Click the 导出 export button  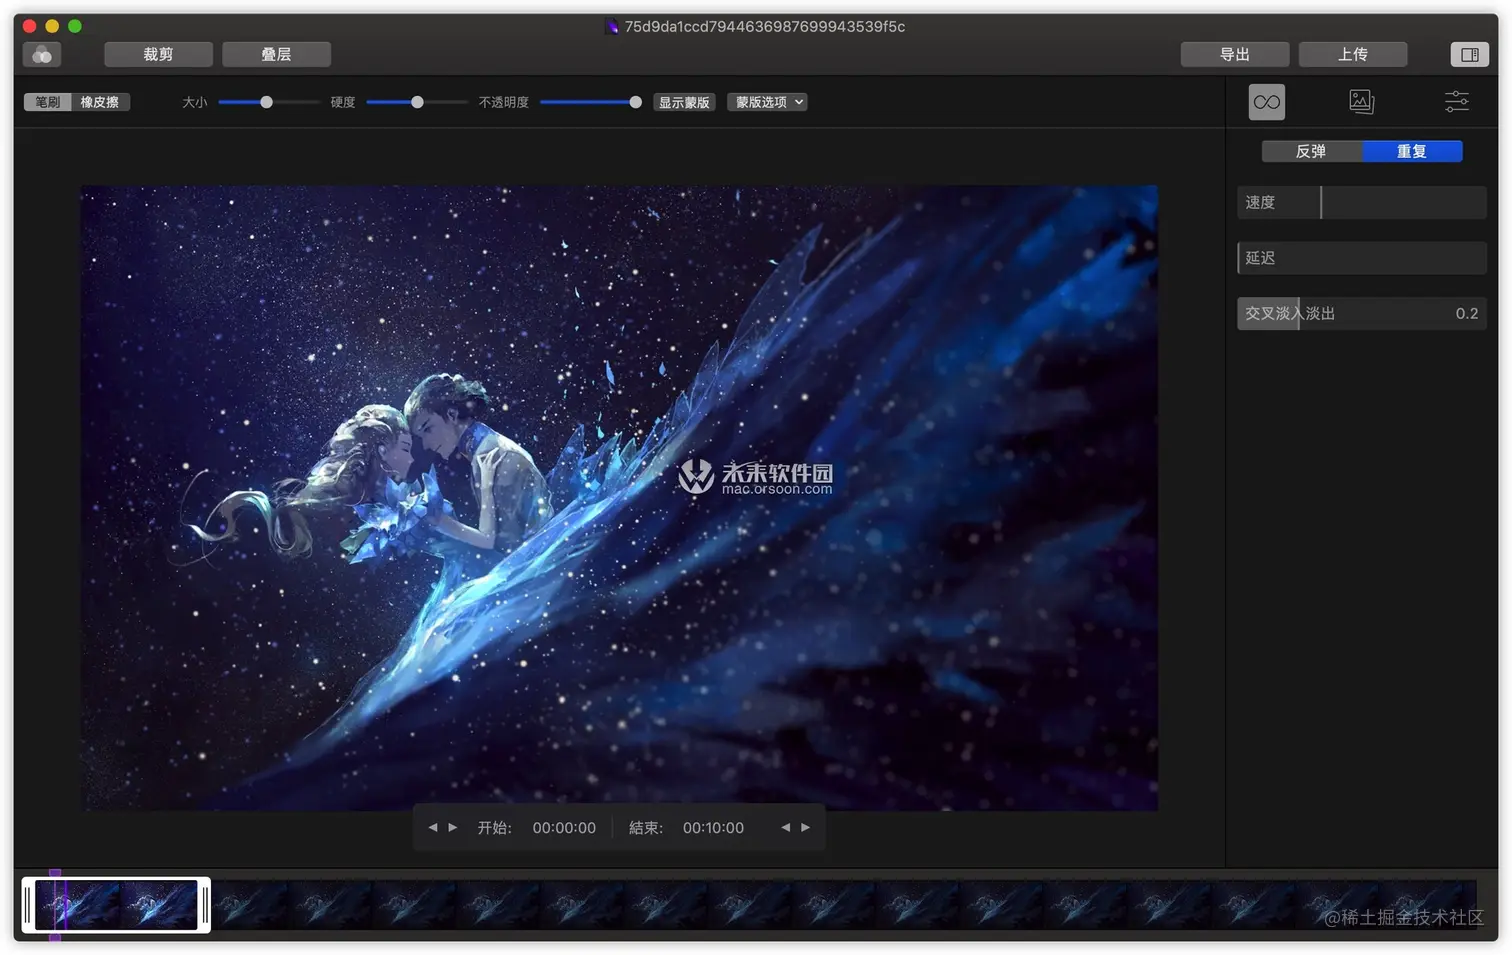(x=1235, y=54)
